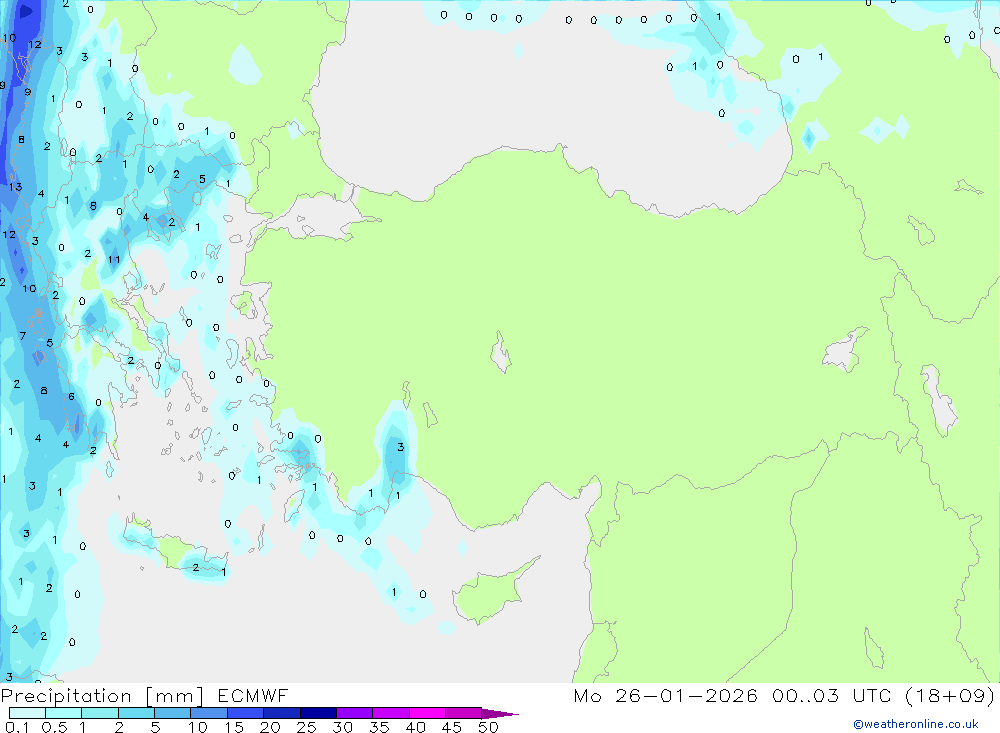
Task: Click the legend label "30"
Action: tap(343, 727)
